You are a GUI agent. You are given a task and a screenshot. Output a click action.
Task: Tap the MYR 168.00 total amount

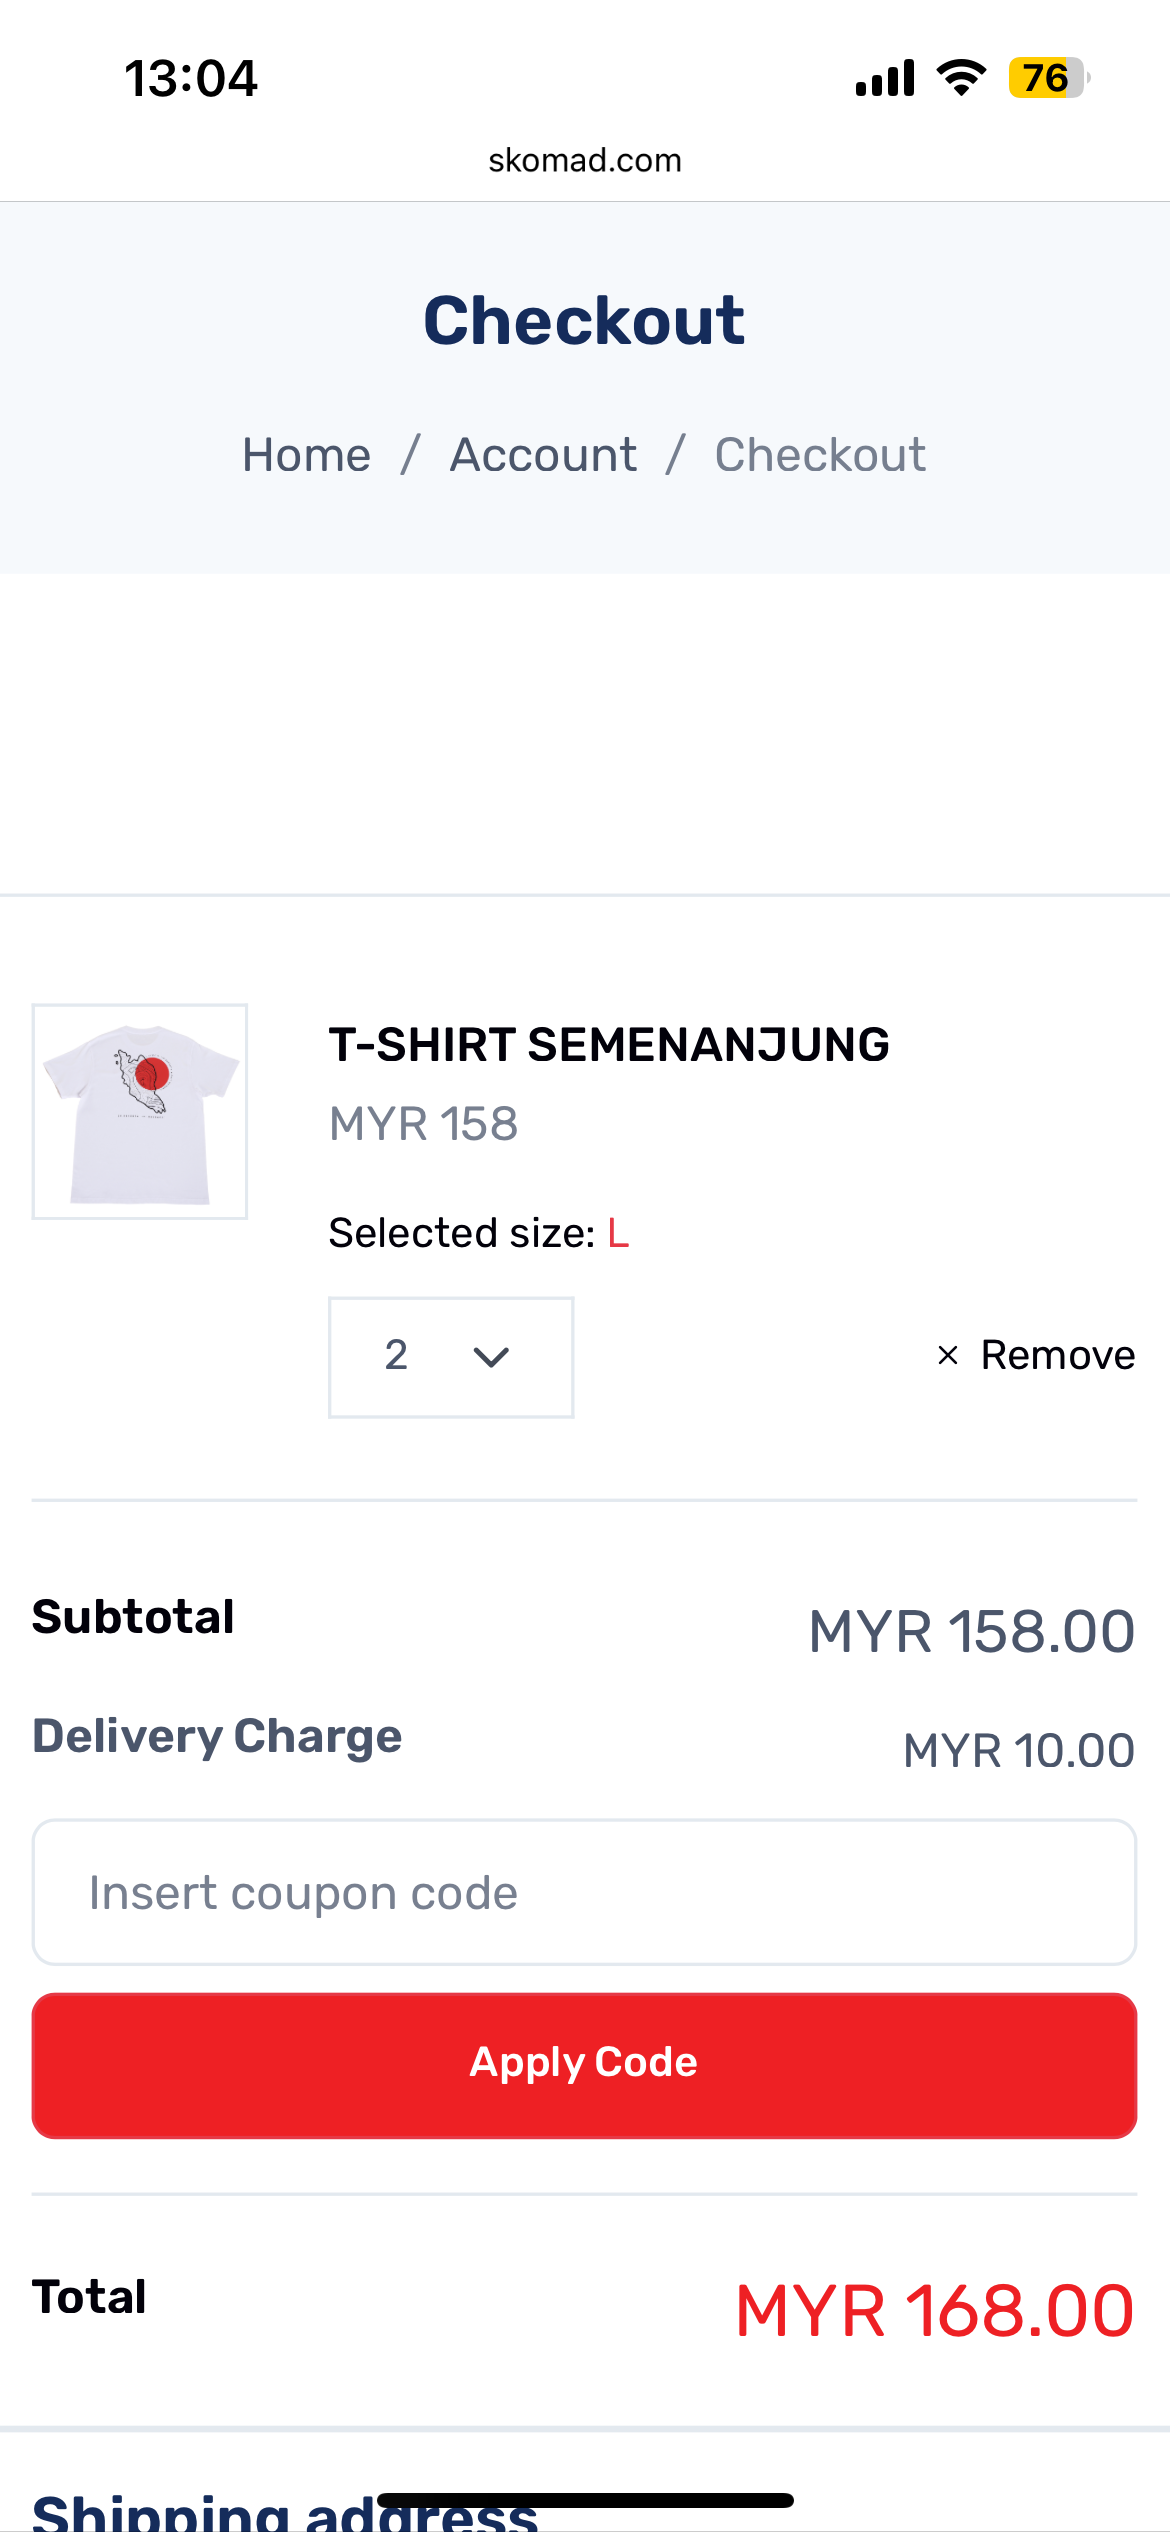point(934,2311)
